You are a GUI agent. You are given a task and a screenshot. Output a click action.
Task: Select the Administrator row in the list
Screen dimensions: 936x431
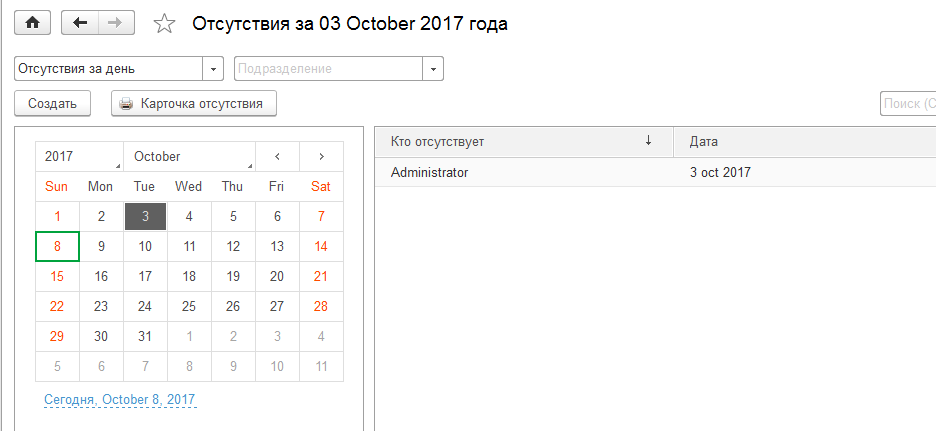click(x=655, y=173)
